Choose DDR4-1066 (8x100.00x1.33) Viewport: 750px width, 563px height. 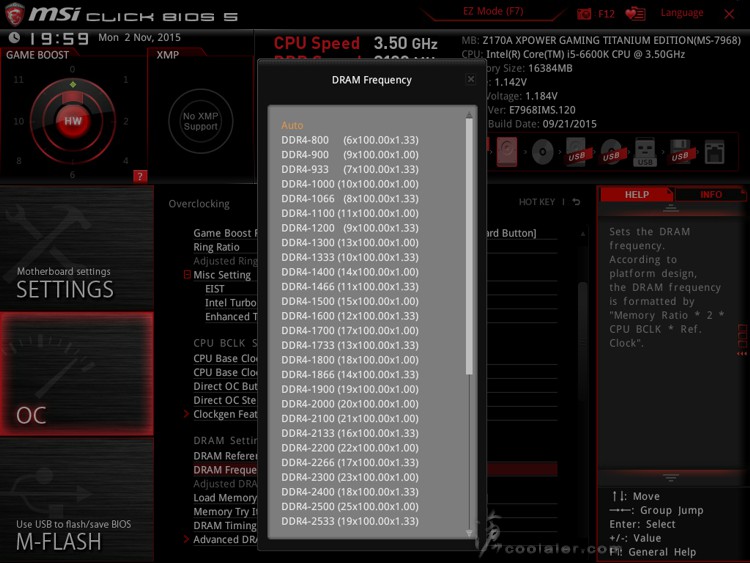[x=350, y=199]
